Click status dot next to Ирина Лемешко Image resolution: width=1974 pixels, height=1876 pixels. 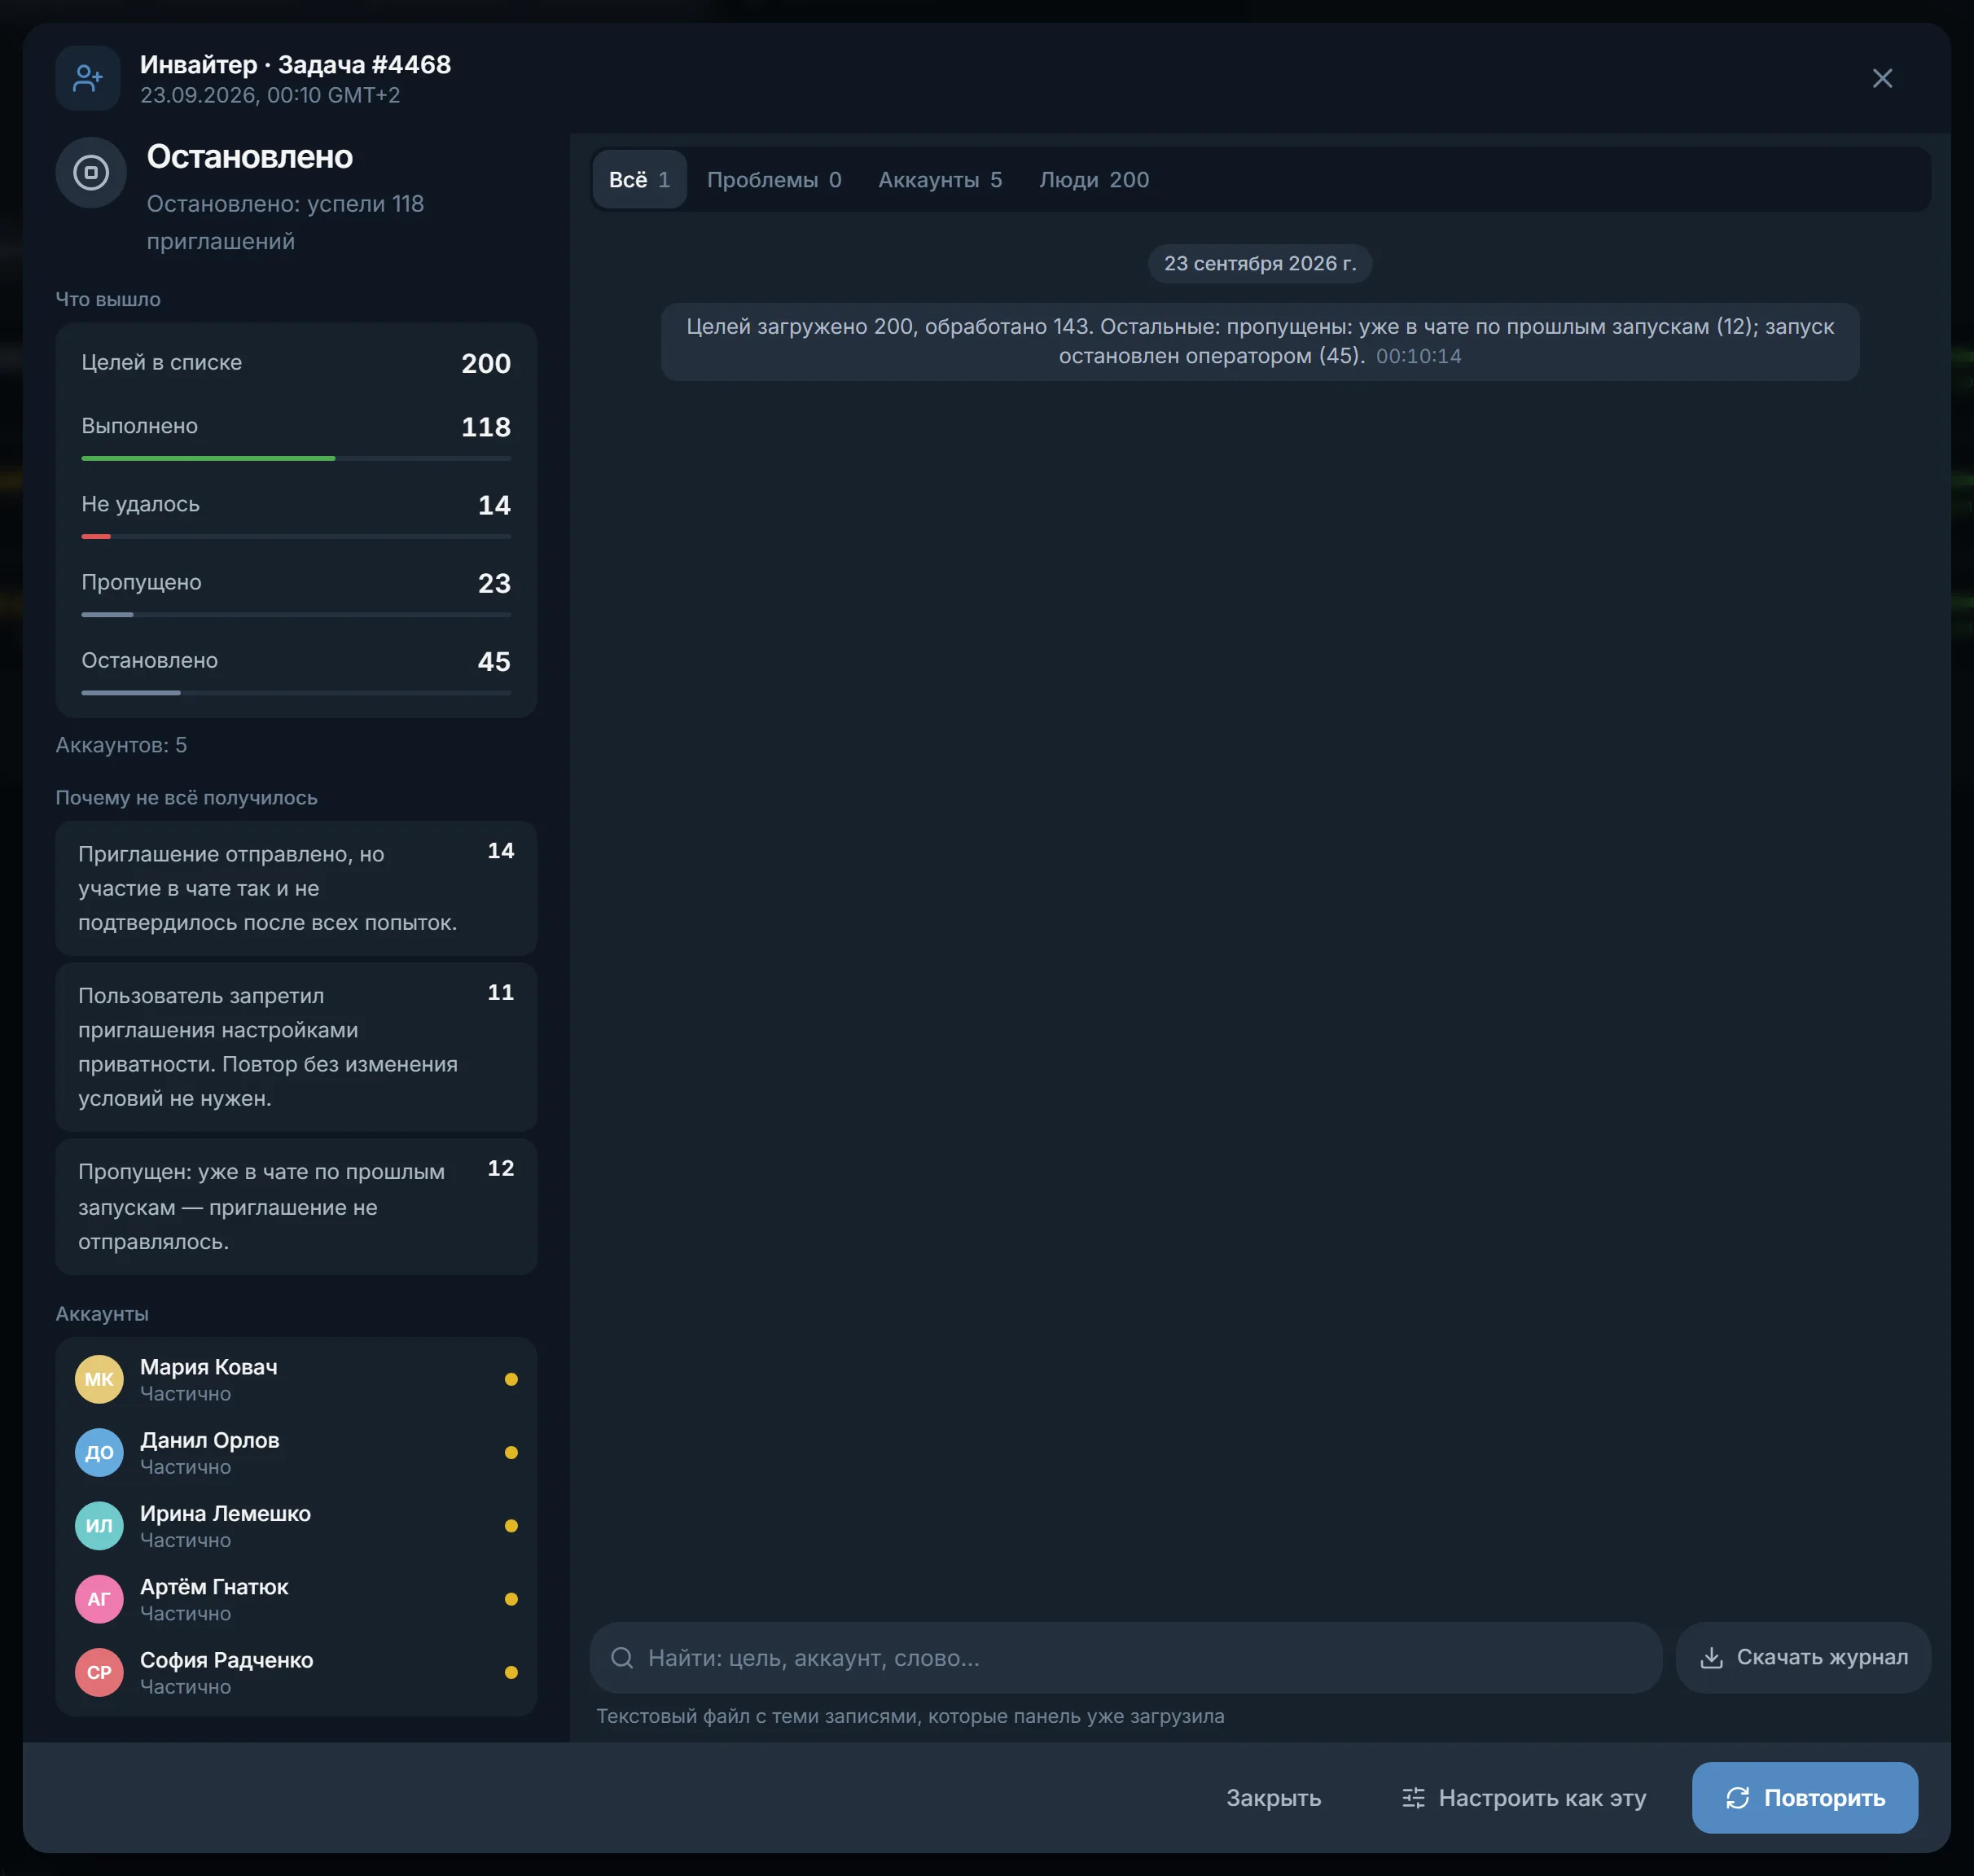tap(511, 1525)
